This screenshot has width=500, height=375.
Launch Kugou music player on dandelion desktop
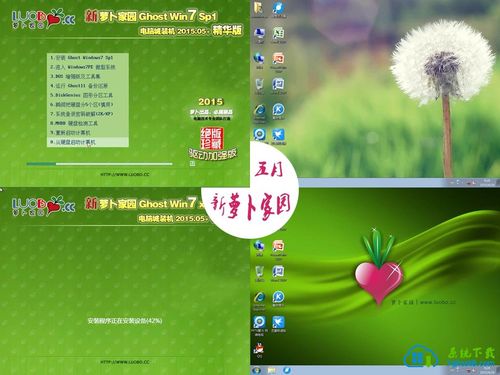(278, 111)
